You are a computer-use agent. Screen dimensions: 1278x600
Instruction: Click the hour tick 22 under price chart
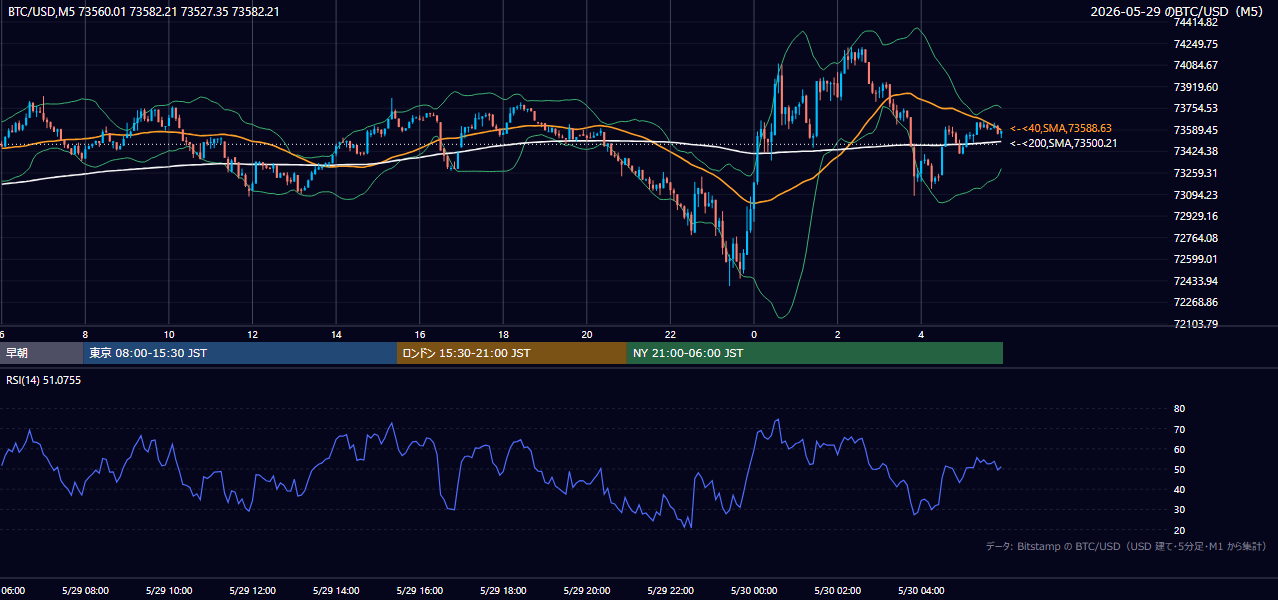(x=671, y=335)
